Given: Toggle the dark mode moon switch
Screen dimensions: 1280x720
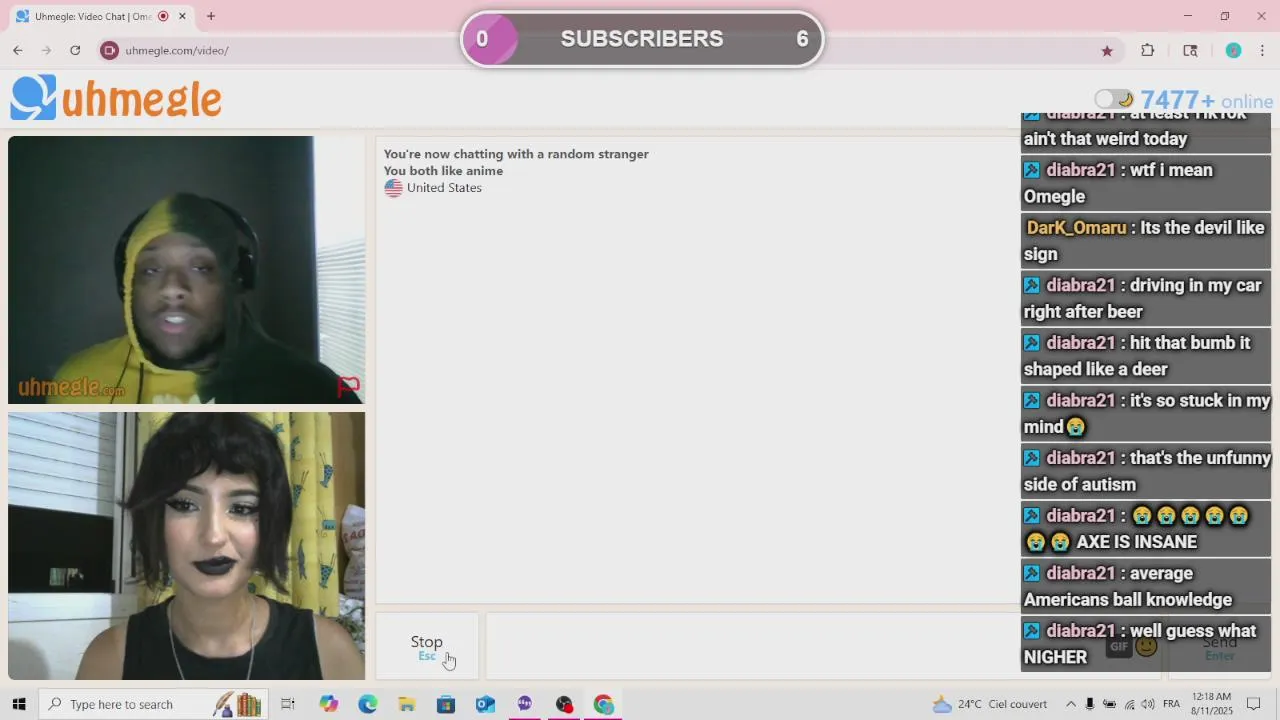Looking at the screenshot, I should pyautogui.click(x=1114, y=99).
